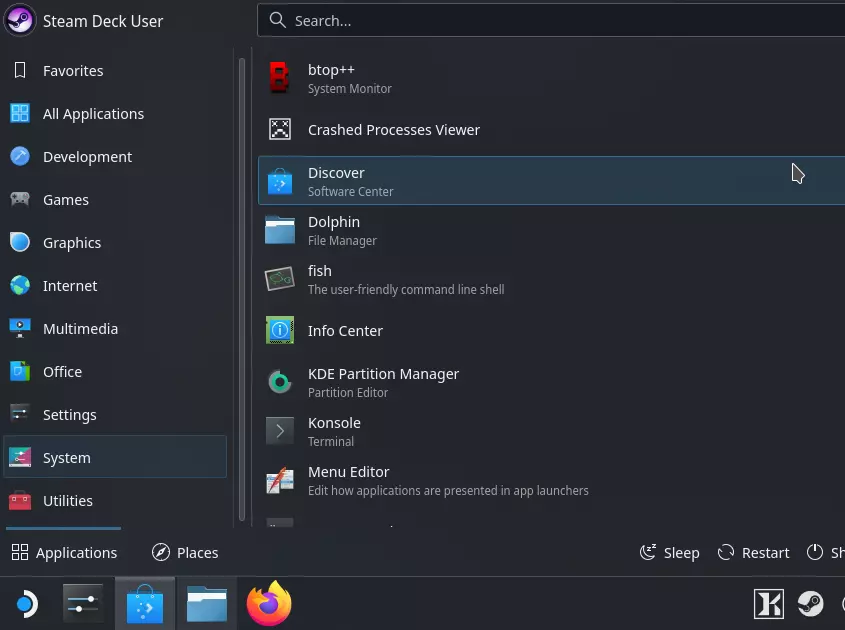
Task: Click inside the Search field
Action: pos(551,20)
